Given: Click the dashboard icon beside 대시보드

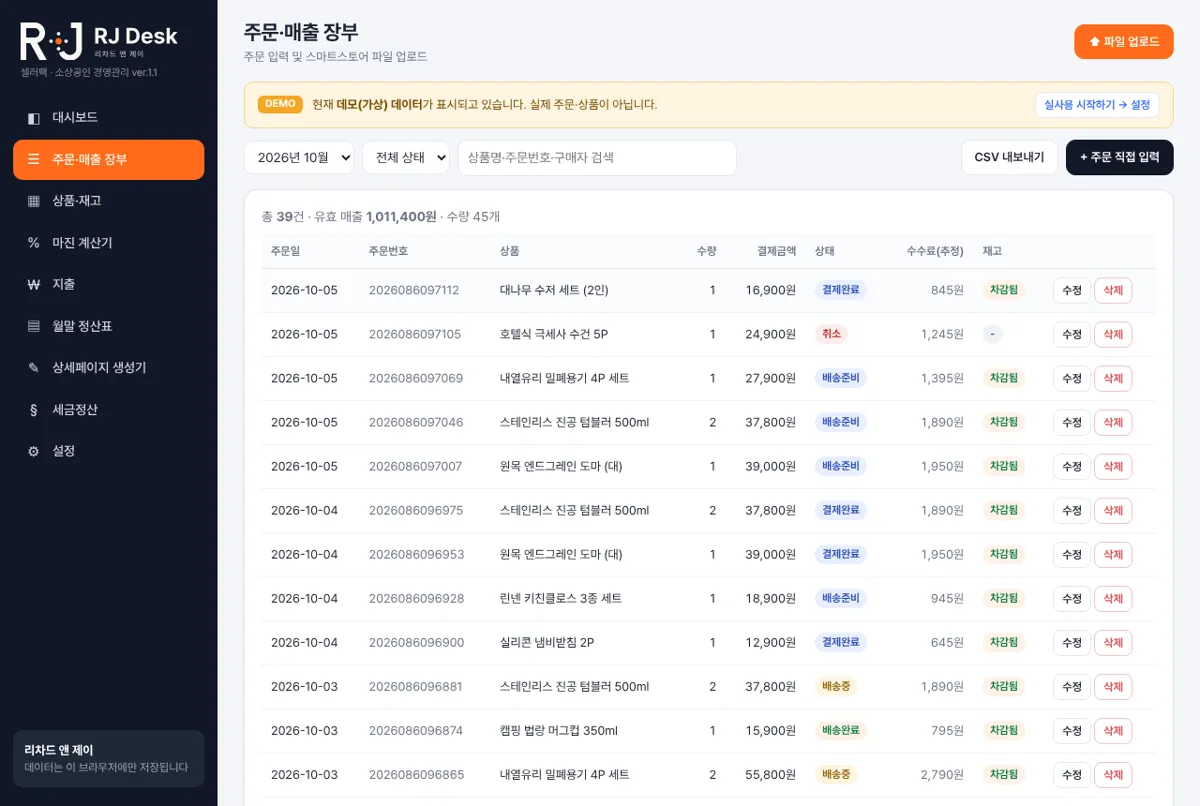Looking at the screenshot, I should click(34, 118).
